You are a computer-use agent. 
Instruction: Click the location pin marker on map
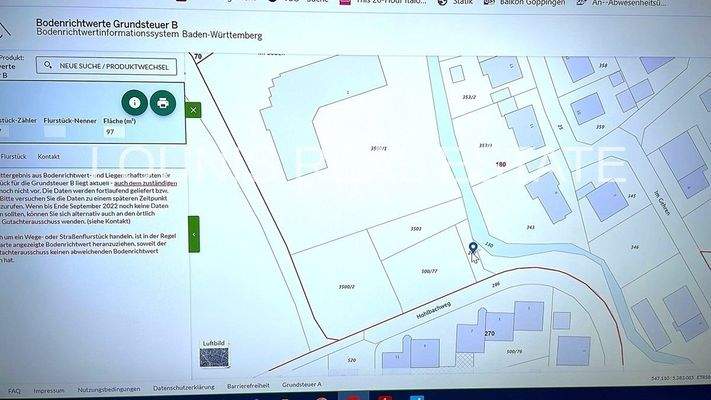473,247
